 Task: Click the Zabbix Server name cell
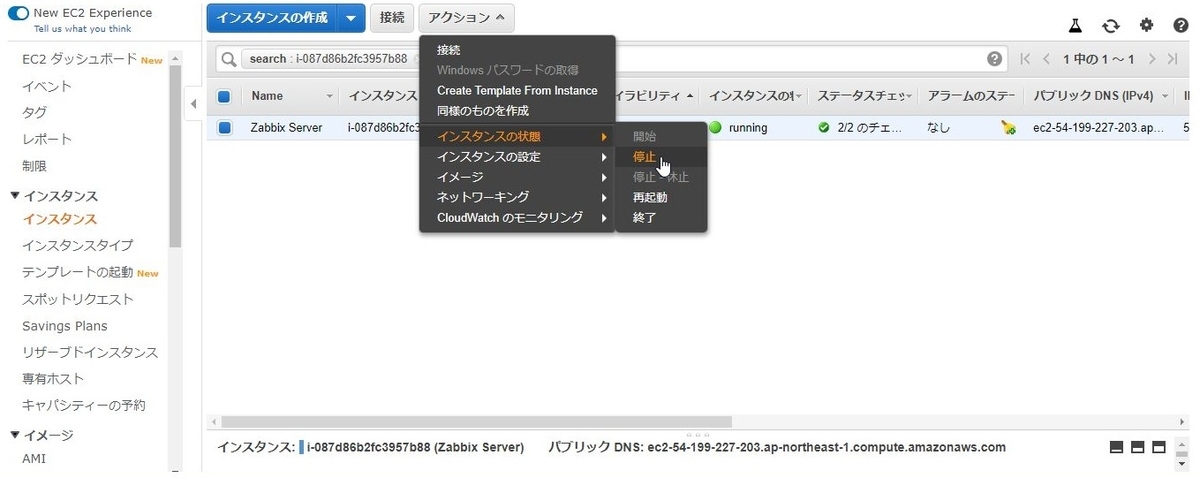click(x=286, y=128)
